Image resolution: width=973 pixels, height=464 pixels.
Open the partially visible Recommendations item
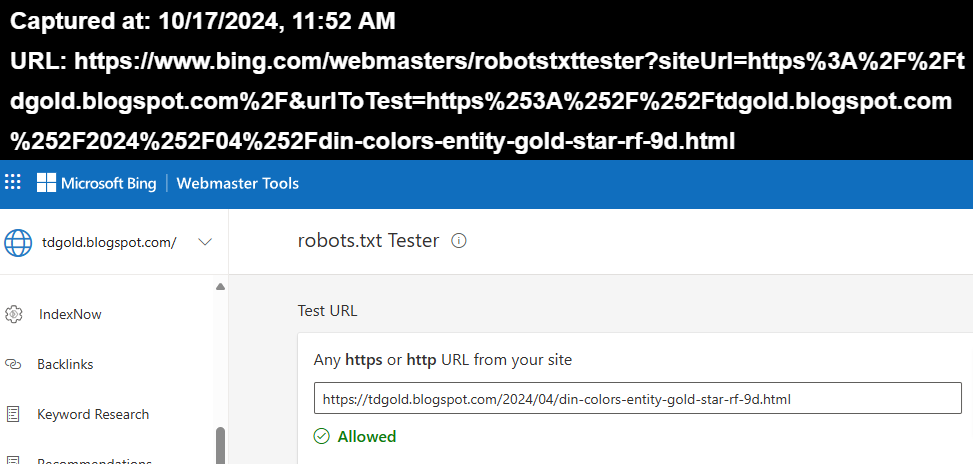tap(94, 460)
